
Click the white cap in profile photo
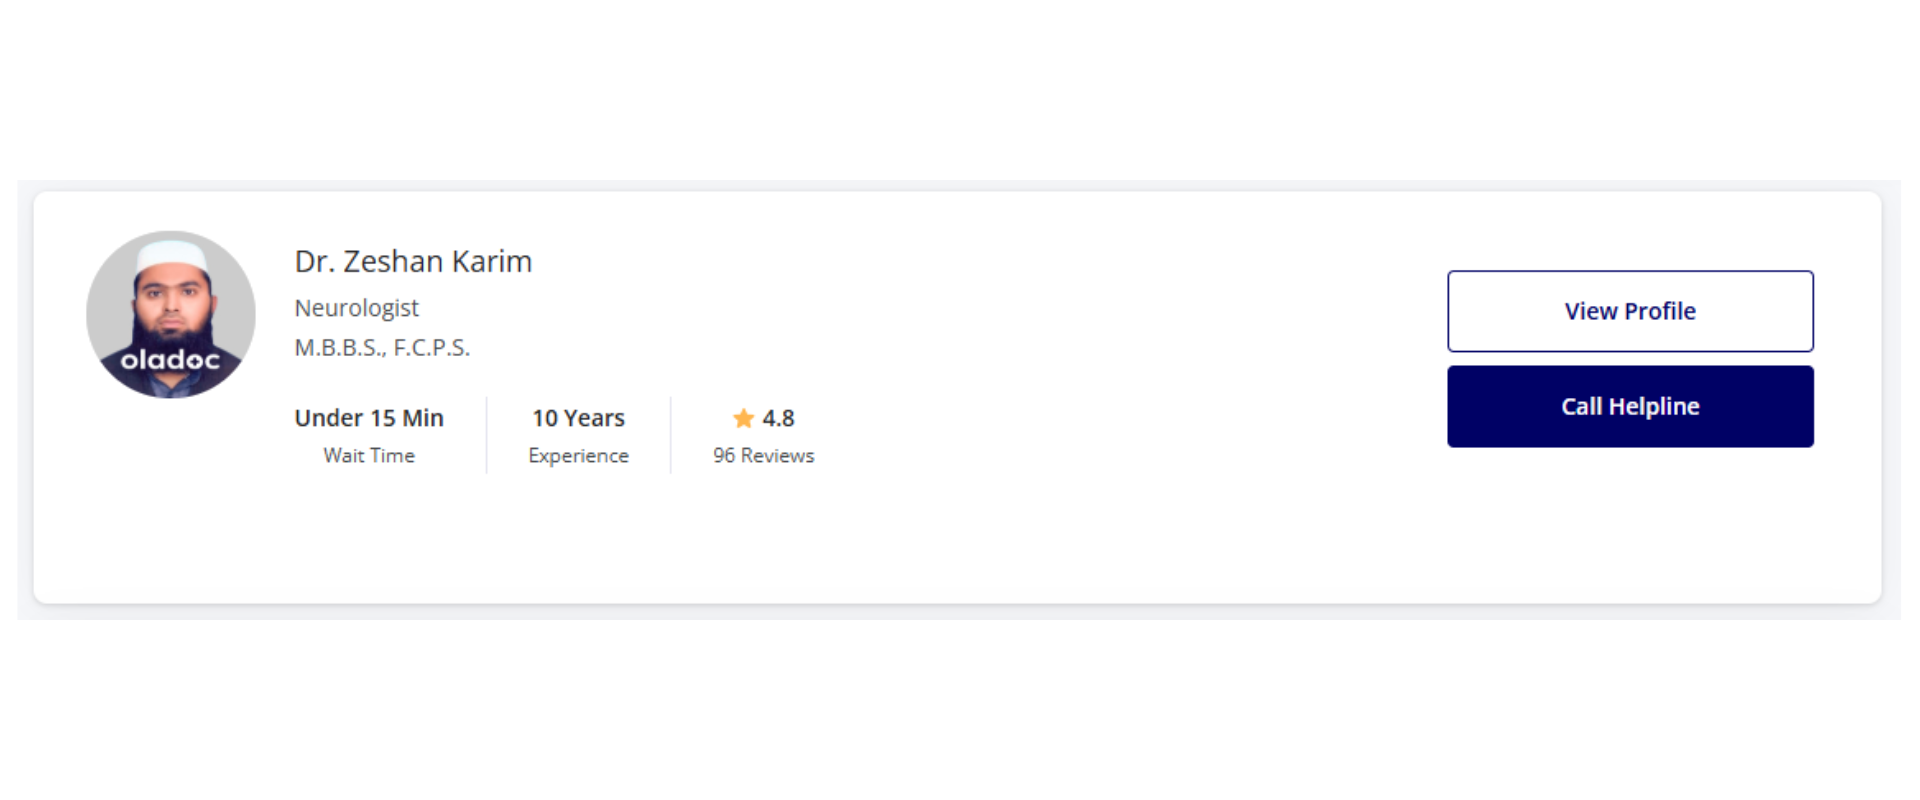click(x=172, y=255)
